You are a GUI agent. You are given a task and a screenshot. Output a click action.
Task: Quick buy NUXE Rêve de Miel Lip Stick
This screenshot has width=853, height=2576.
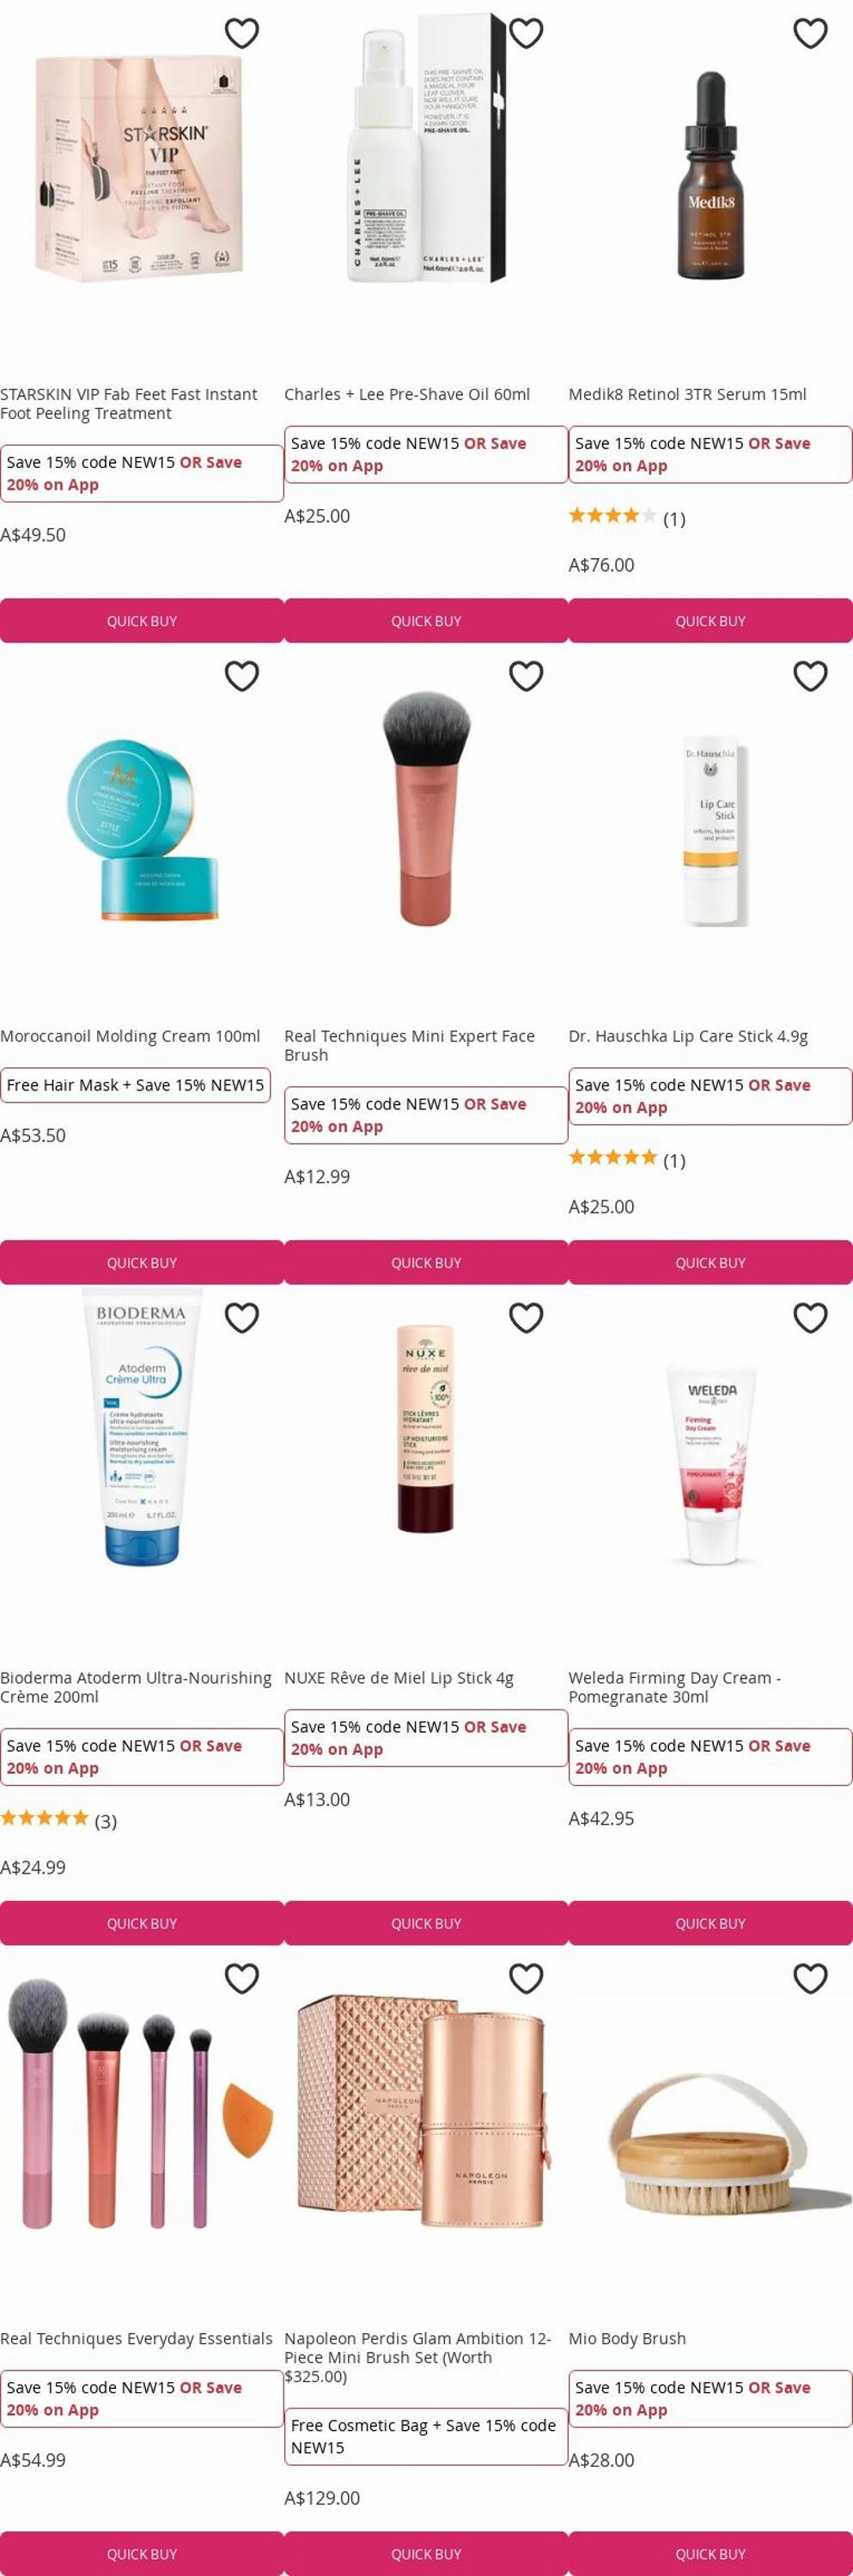[426, 1923]
